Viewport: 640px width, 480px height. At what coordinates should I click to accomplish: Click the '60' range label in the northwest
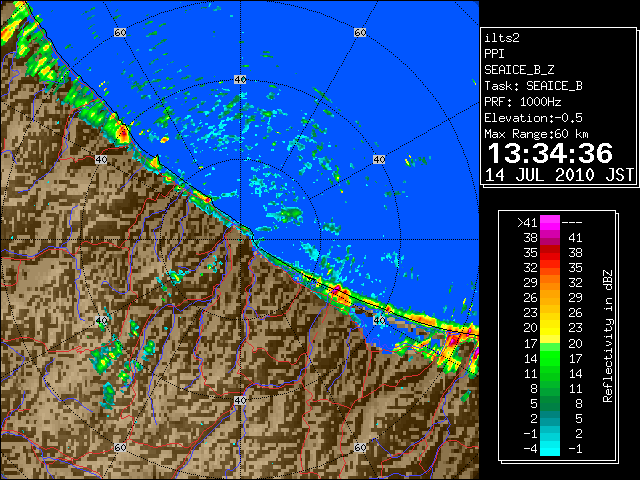coord(120,32)
